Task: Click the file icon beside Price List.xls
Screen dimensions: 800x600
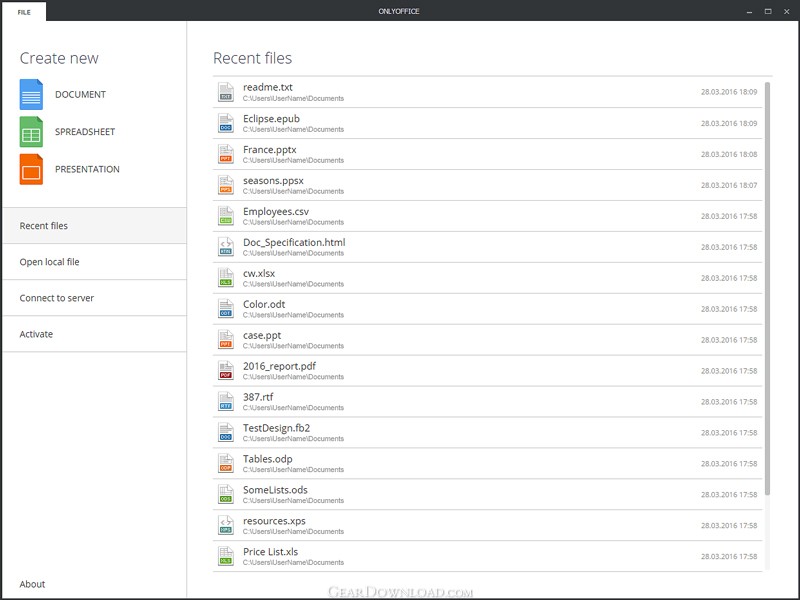Action: pos(226,557)
